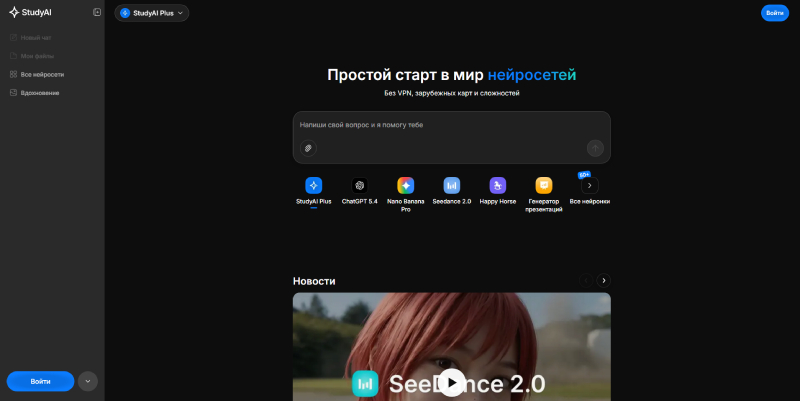
Task: Click the Без VPN subtitle text
Action: point(452,93)
